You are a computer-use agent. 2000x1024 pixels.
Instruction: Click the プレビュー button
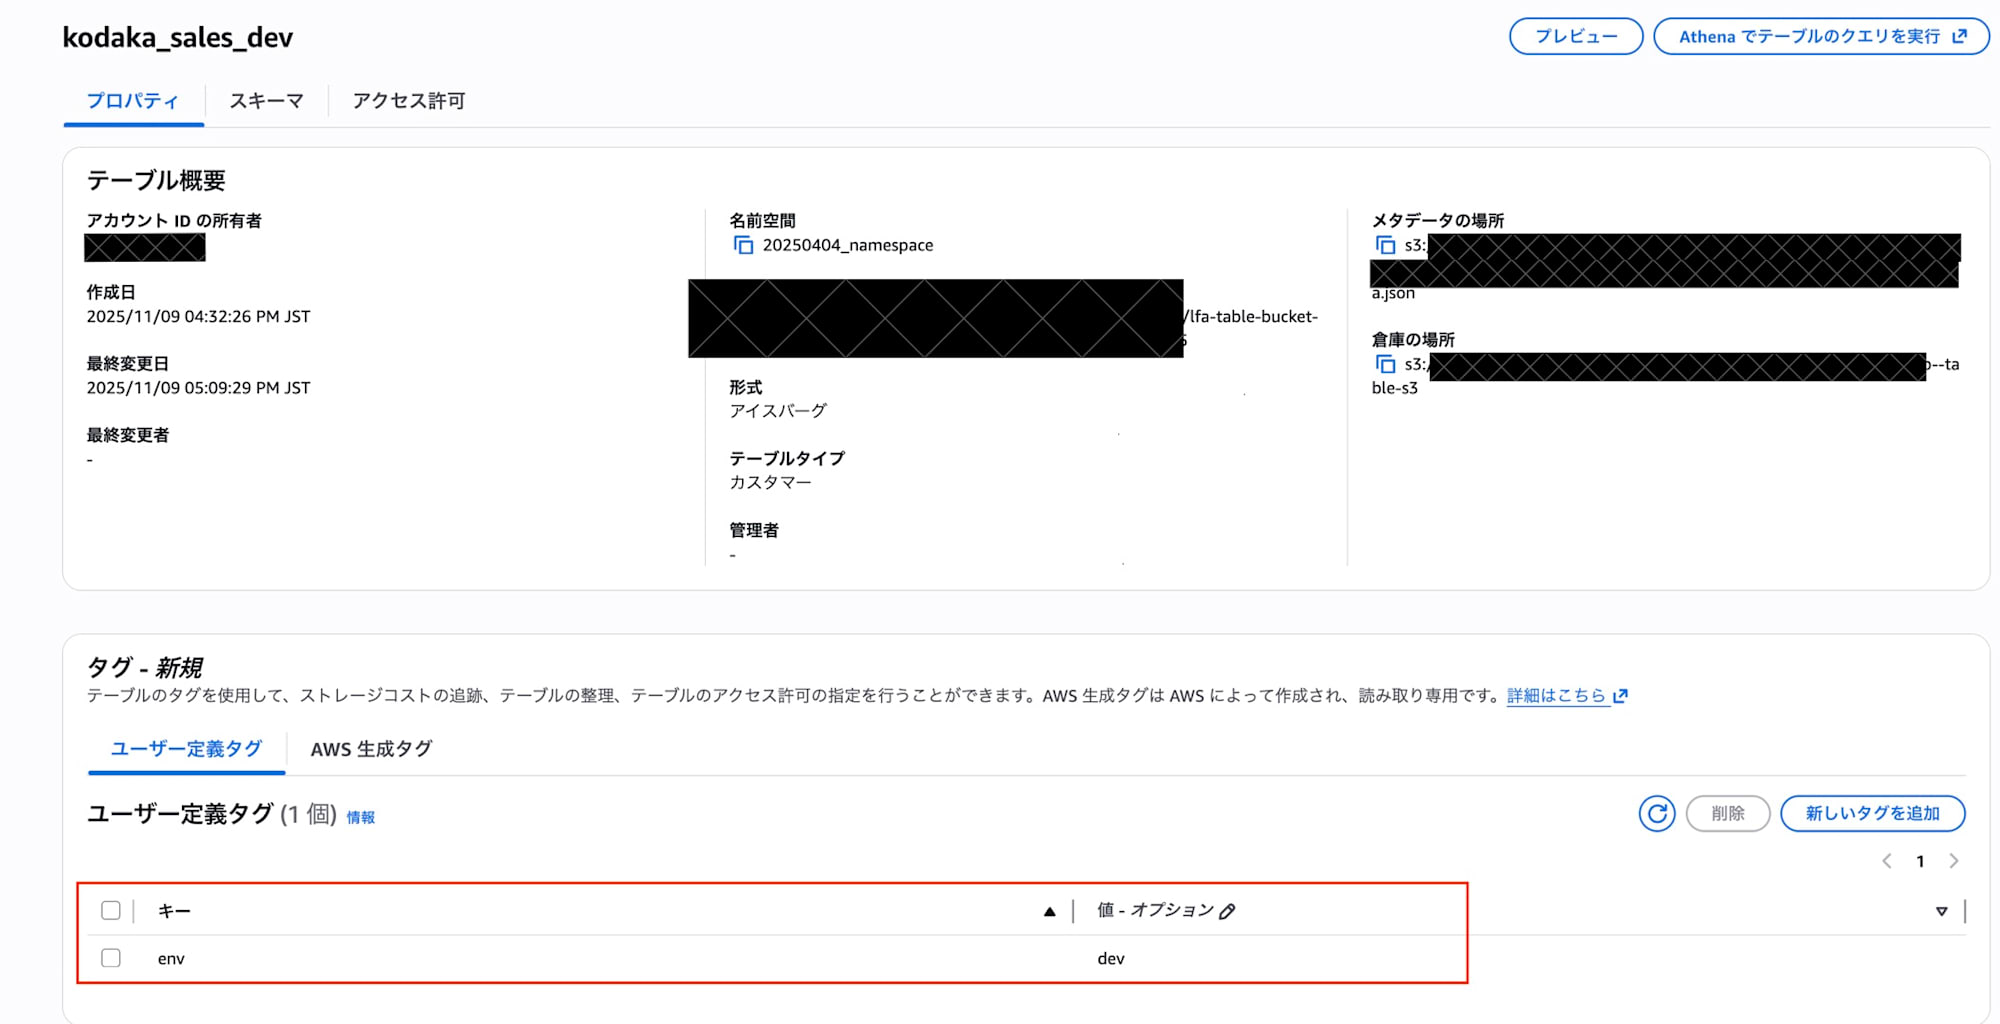click(1576, 36)
